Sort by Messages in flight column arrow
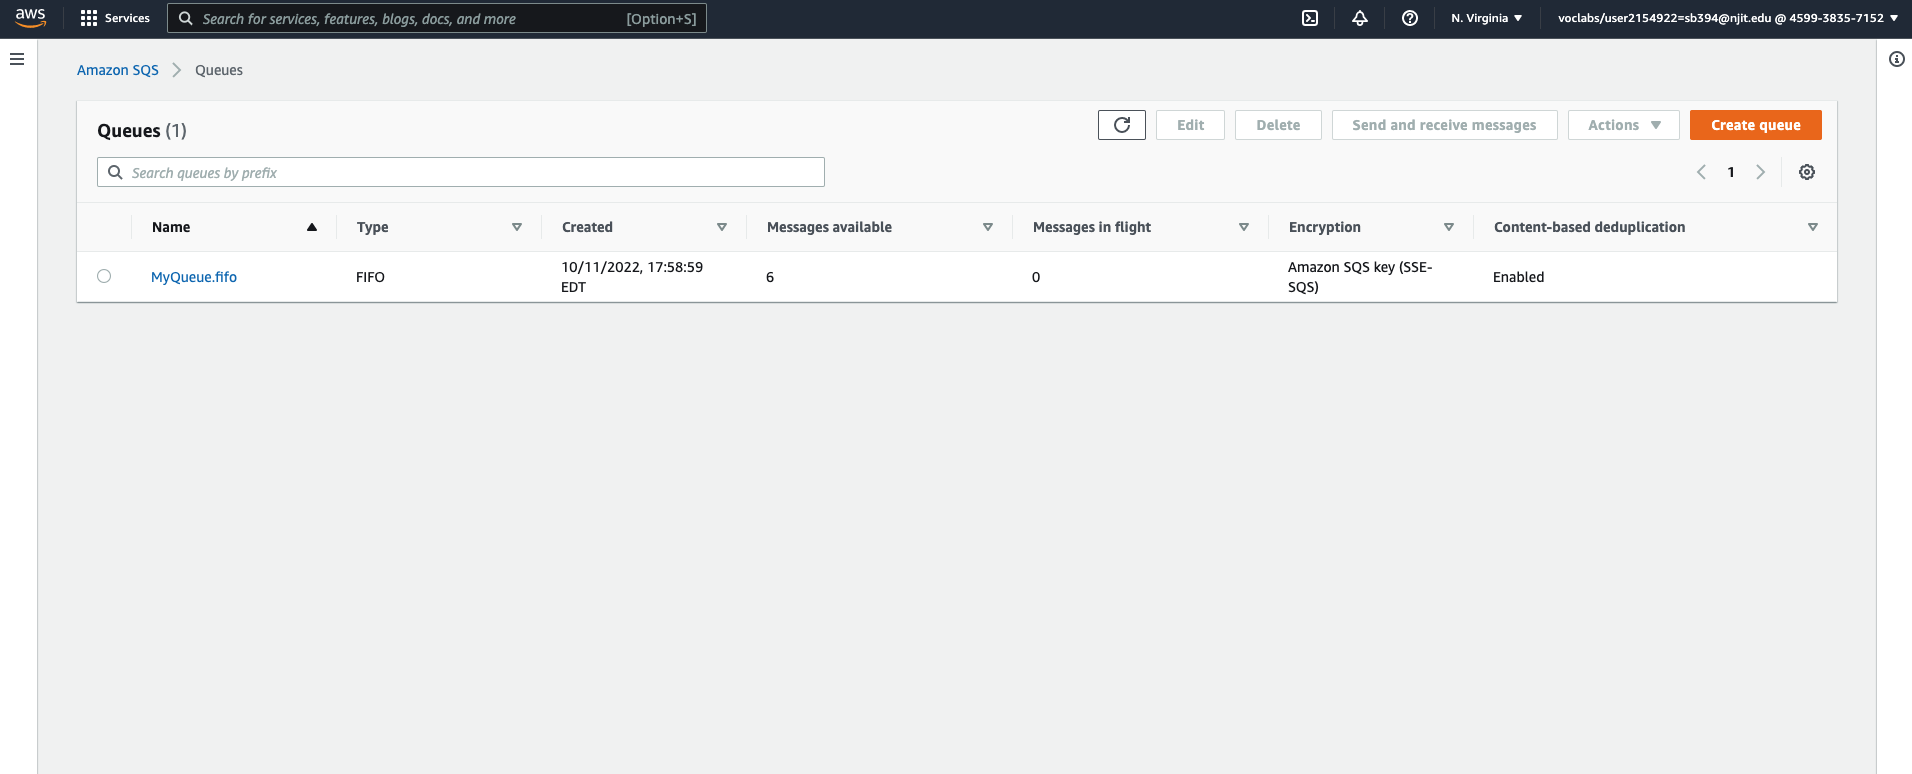 [x=1244, y=227]
